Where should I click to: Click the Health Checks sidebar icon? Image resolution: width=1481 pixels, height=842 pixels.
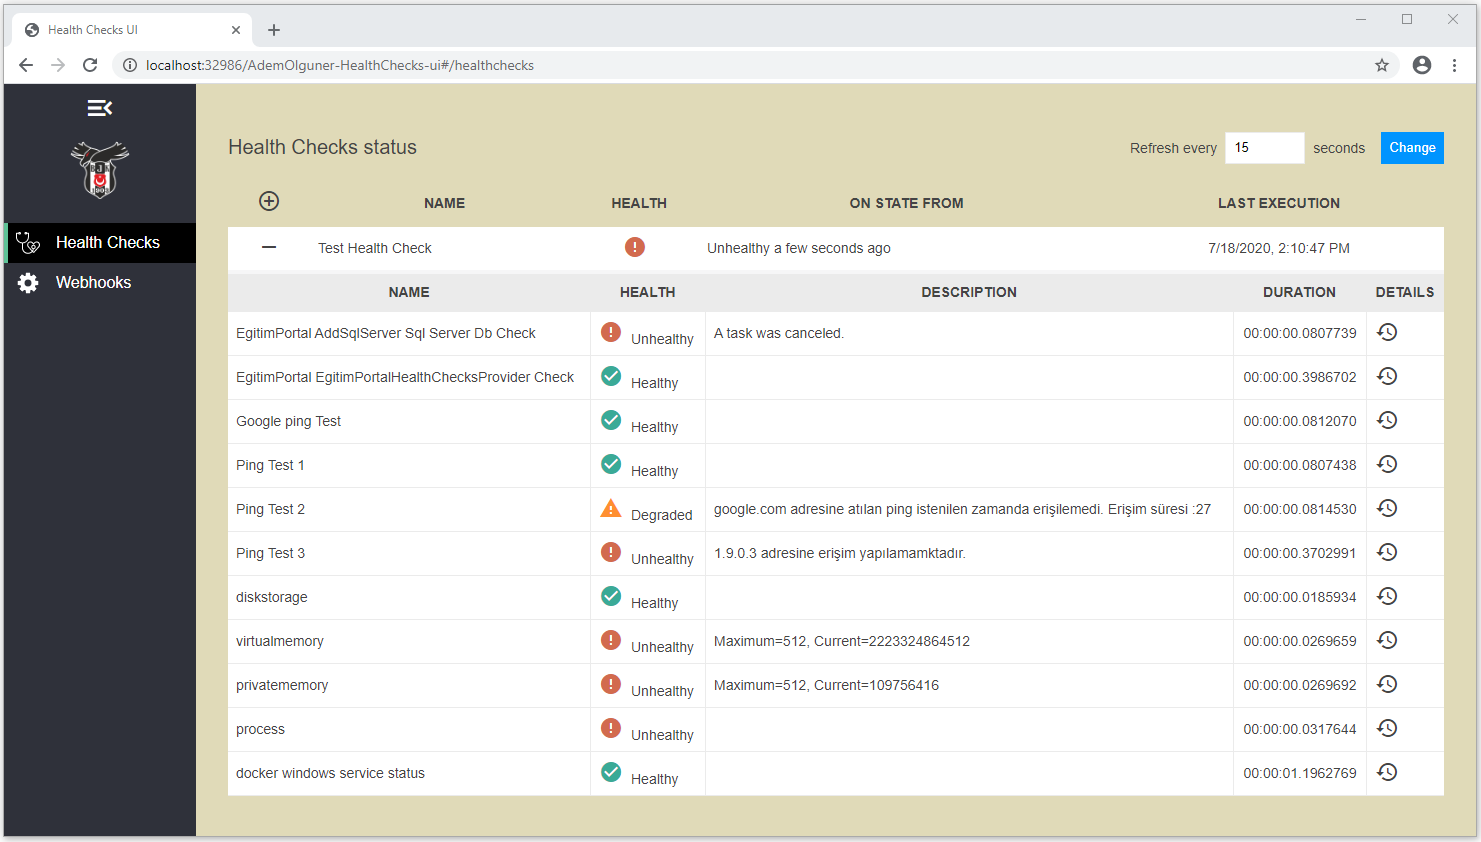coord(27,242)
